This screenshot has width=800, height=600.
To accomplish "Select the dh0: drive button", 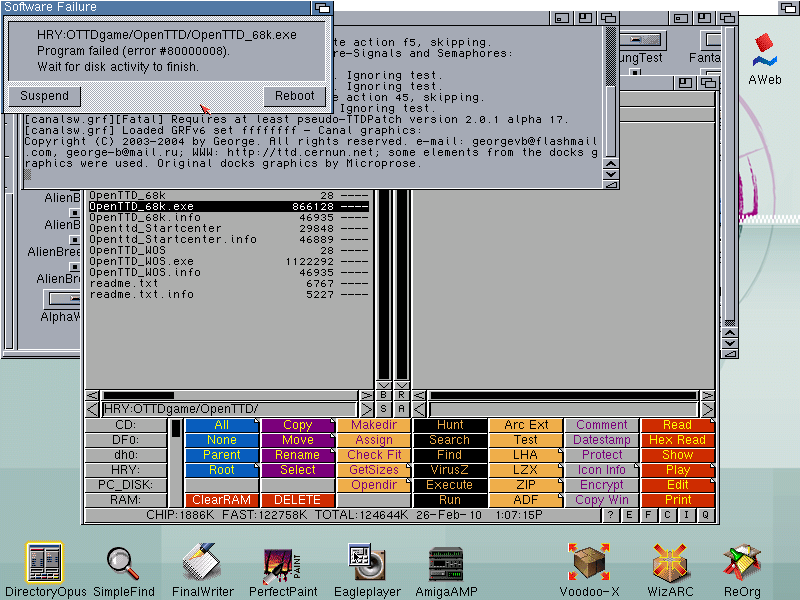I will (x=126, y=455).
